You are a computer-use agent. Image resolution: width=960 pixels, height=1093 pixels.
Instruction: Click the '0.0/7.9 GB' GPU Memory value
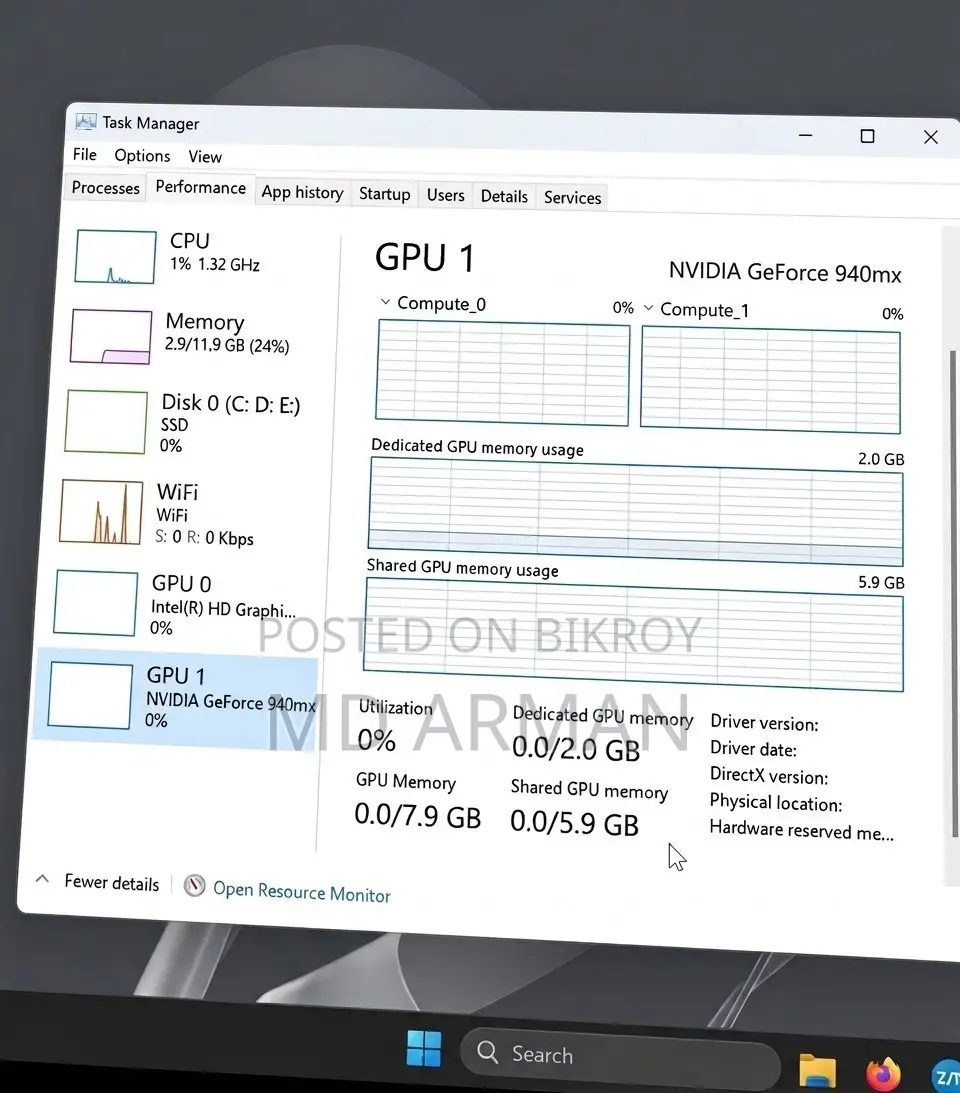pyautogui.click(x=418, y=816)
